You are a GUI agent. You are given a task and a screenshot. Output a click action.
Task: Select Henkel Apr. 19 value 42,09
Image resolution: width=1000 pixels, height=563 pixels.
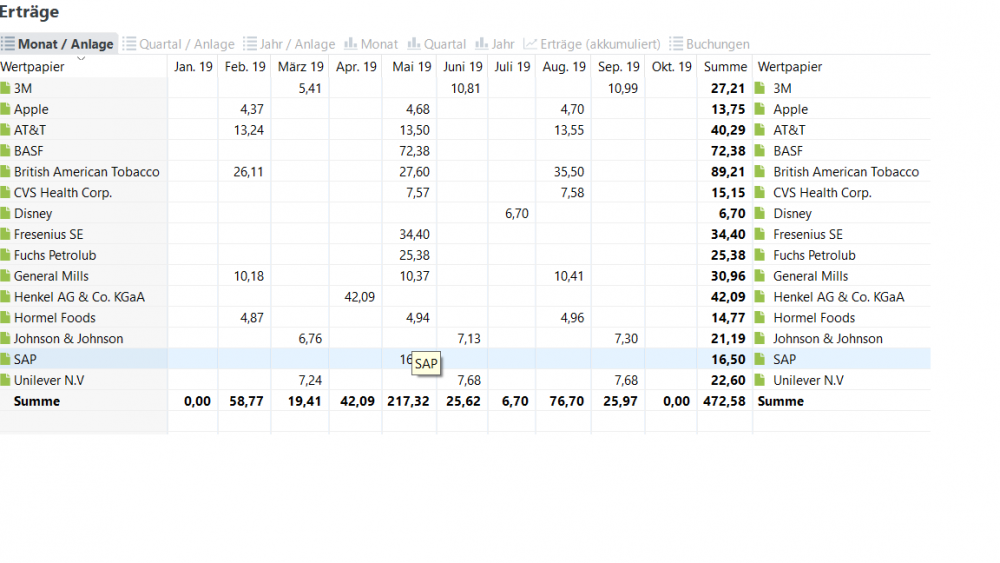coord(360,296)
